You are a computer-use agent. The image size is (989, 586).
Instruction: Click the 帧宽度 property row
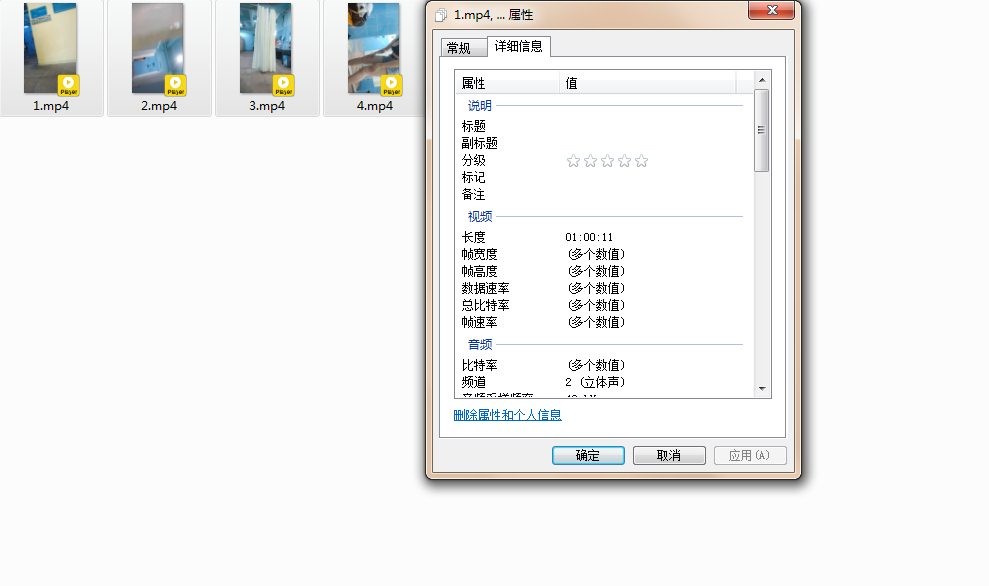(604, 254)
